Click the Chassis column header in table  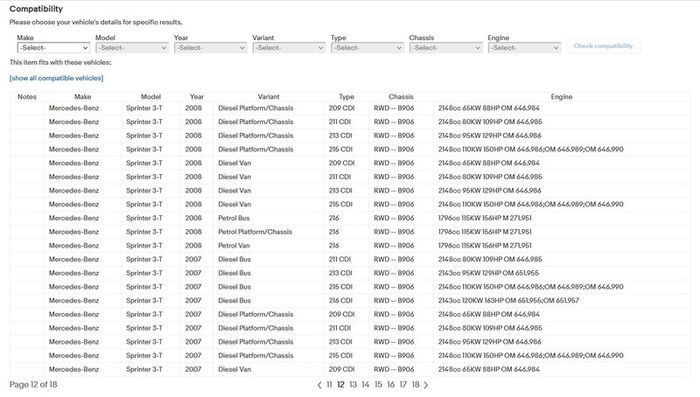(x=401, y=96)
